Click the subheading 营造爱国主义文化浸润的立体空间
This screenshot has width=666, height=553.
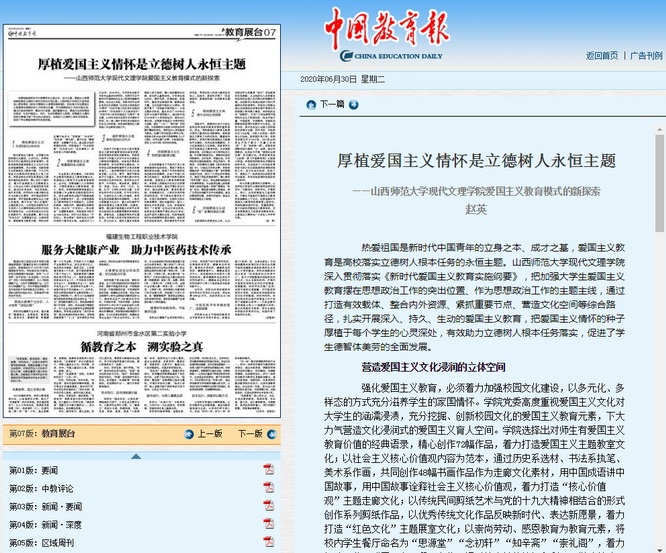click(433, 367)
